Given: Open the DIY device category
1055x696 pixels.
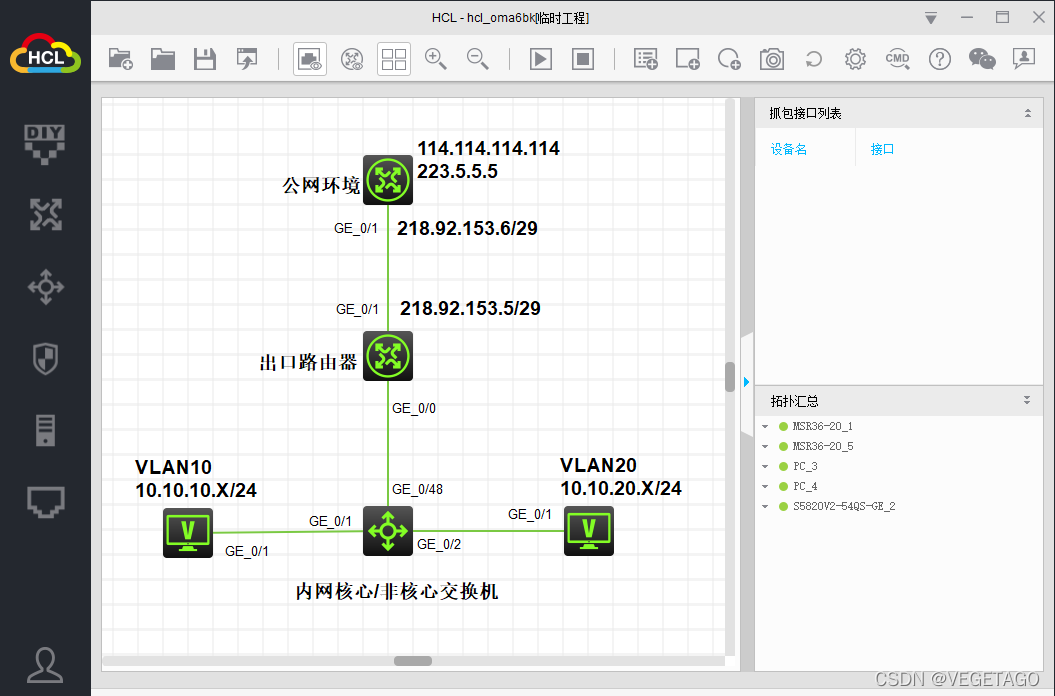Looking at the screenshot, I should [45, 141].
